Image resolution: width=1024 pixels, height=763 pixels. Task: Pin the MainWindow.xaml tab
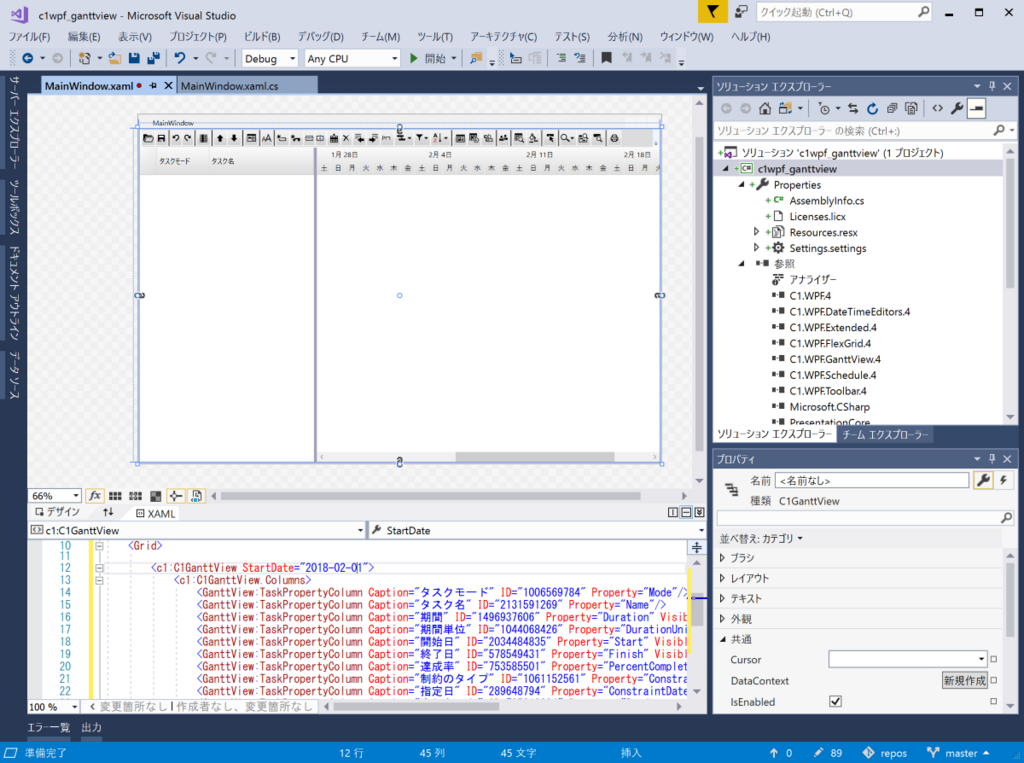click(x=153, y=86)
